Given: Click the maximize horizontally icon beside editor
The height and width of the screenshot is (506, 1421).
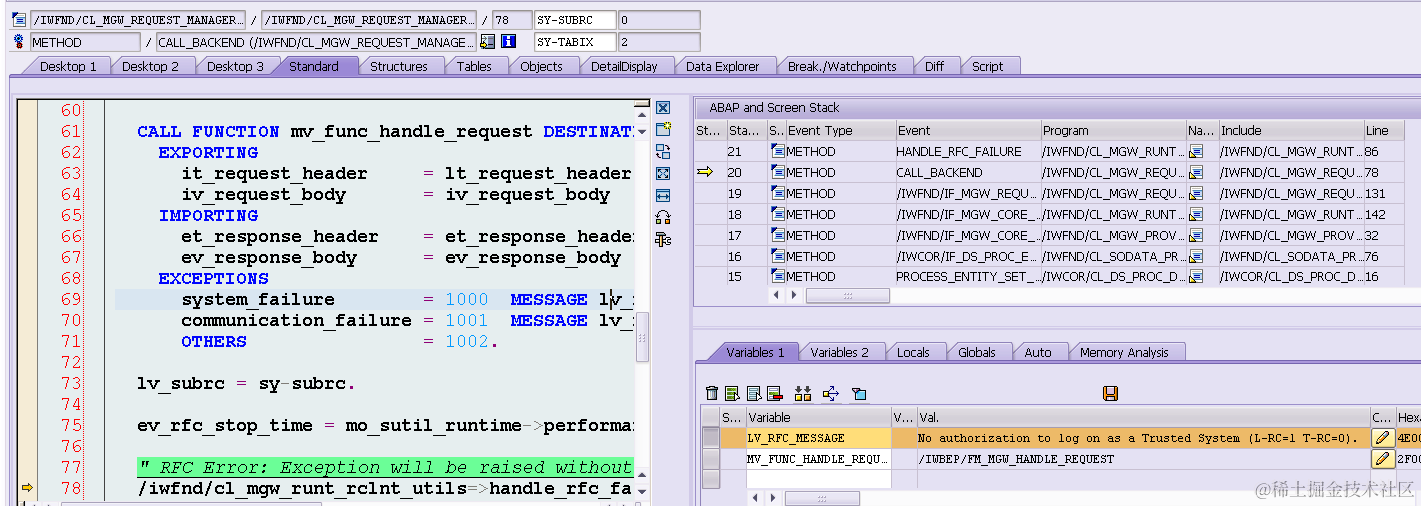Looking at the screenshot, I should 662,195.
